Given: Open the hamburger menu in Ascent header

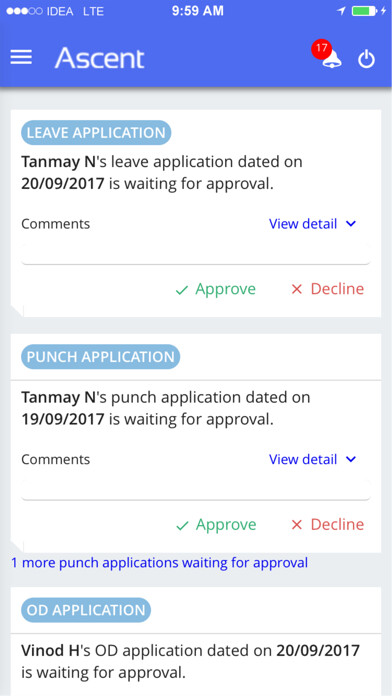Looking at the screenshot, I should tap(21, 57).
